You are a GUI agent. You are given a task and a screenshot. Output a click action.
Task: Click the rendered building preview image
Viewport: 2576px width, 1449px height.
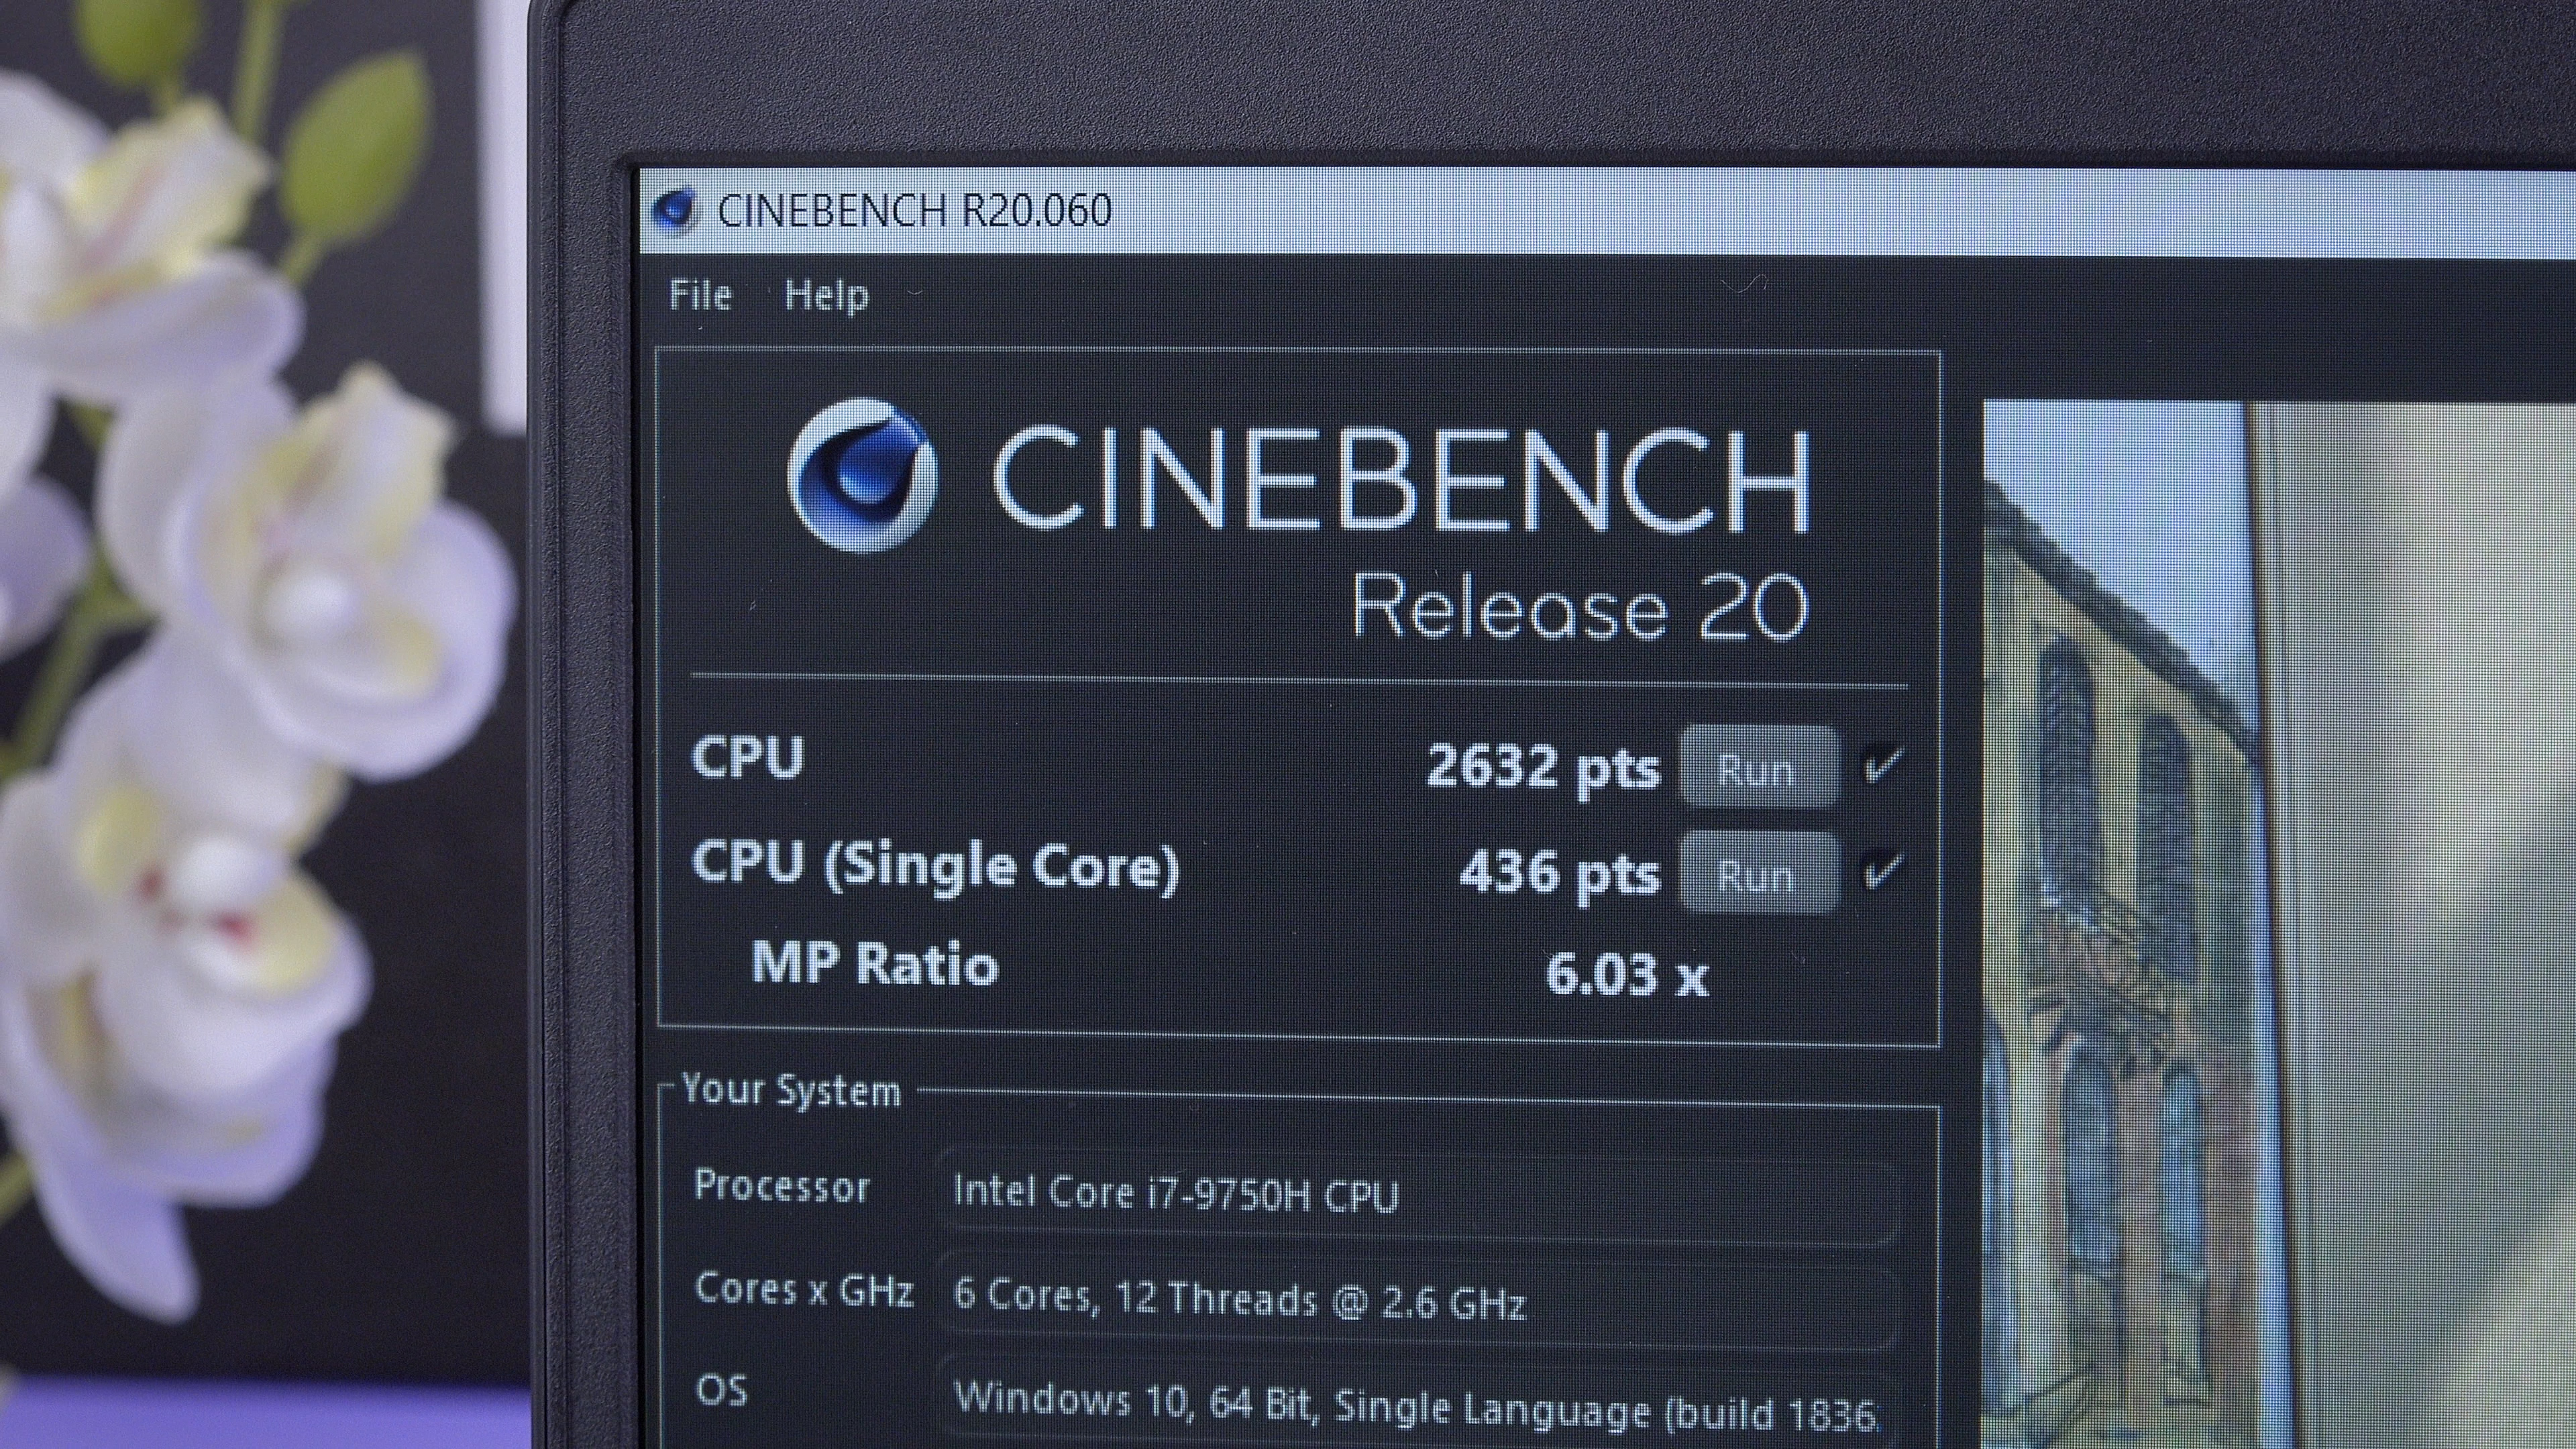2279,925
